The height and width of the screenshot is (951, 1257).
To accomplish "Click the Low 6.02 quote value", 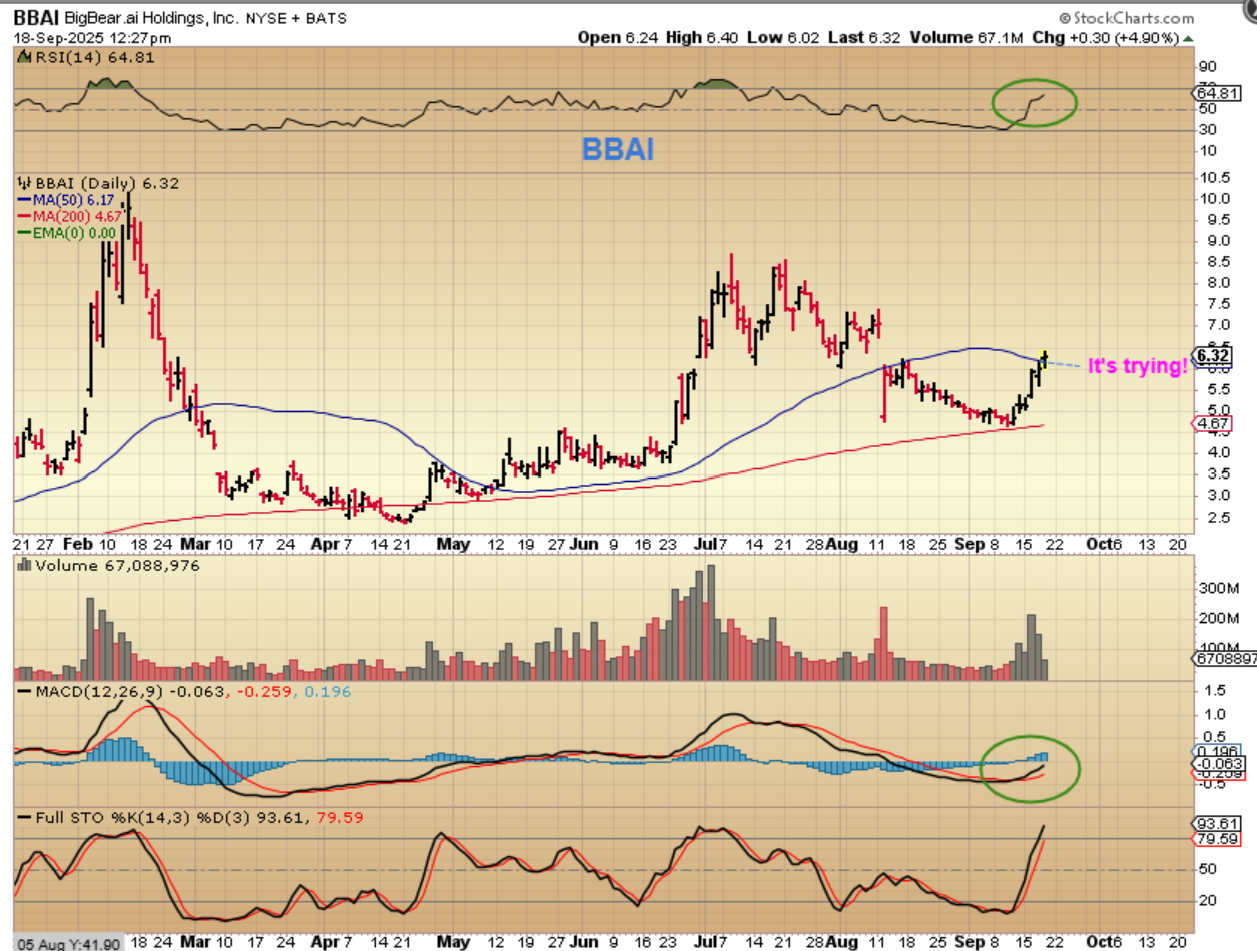I will click(x=781, y=37).
